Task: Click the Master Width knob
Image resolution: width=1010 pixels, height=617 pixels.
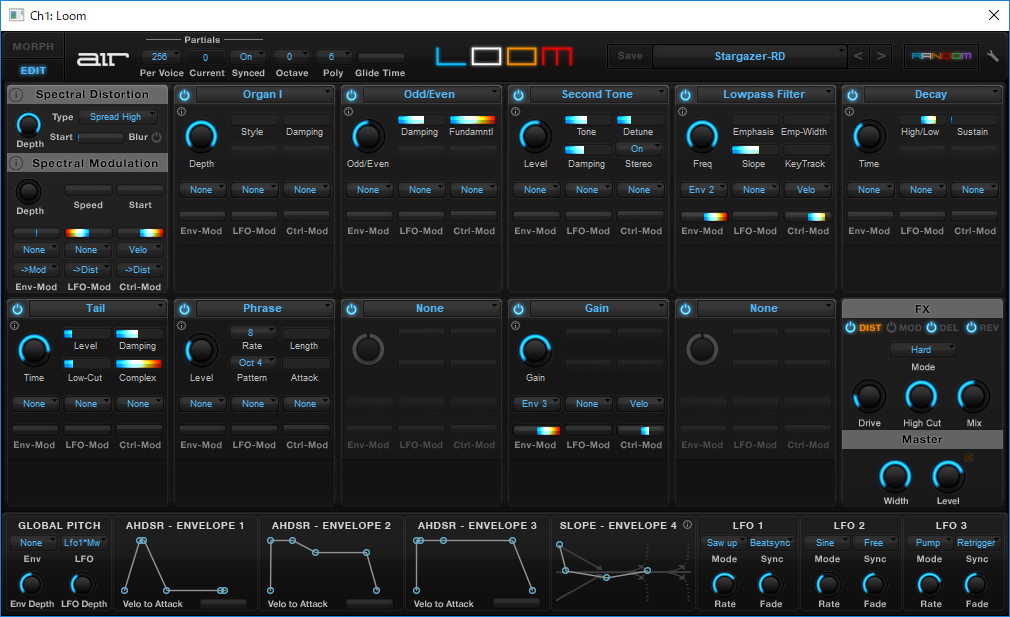Action: (x=895, y=477)
